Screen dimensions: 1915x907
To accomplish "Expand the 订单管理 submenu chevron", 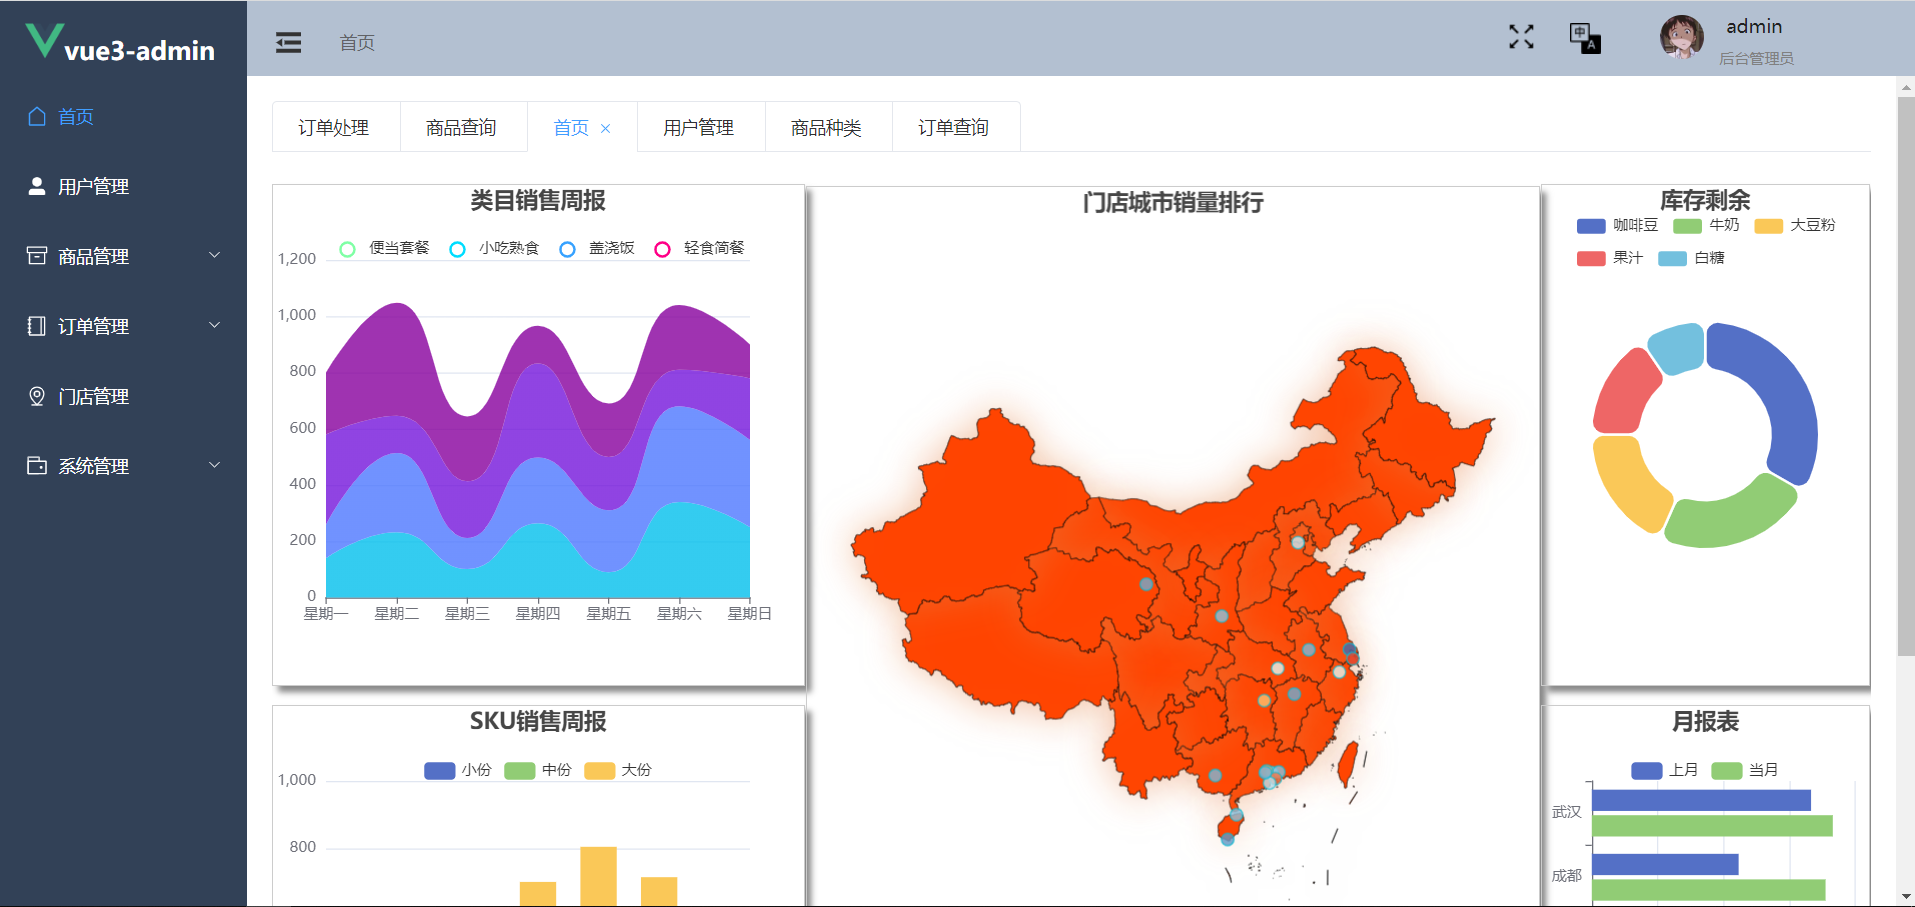I will coord(214,325).
